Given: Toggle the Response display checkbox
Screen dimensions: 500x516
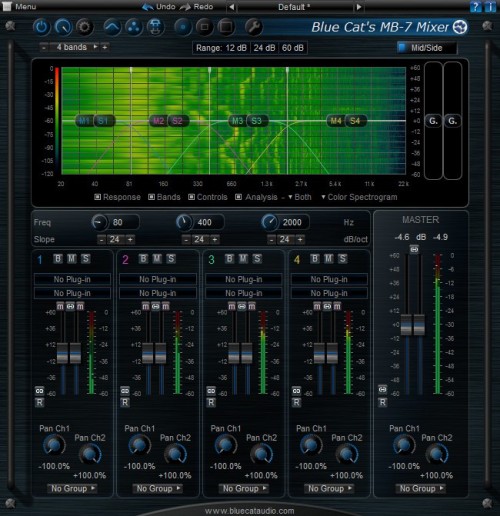Looking at the screenshot, I should click(98, 197).
